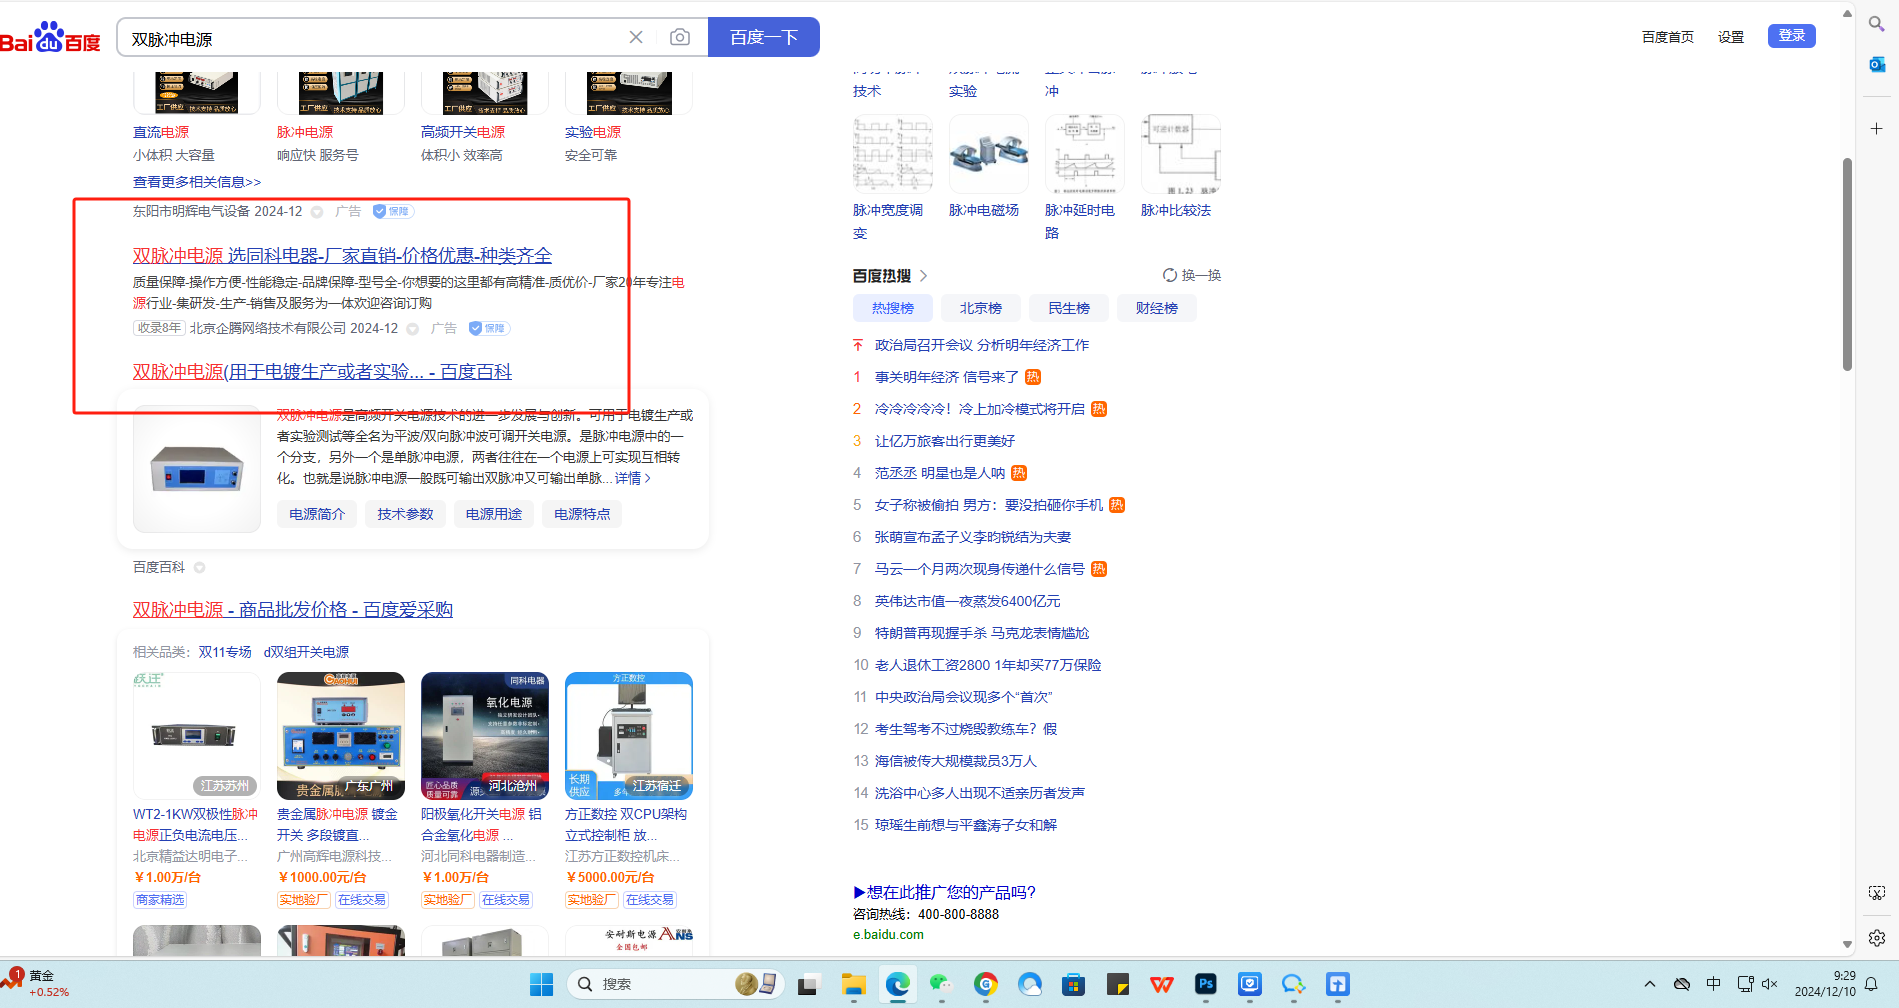Switch to the 民生榜 tab
The width and height of the screenshot is (1899, 1008).
click(1068, 308)
